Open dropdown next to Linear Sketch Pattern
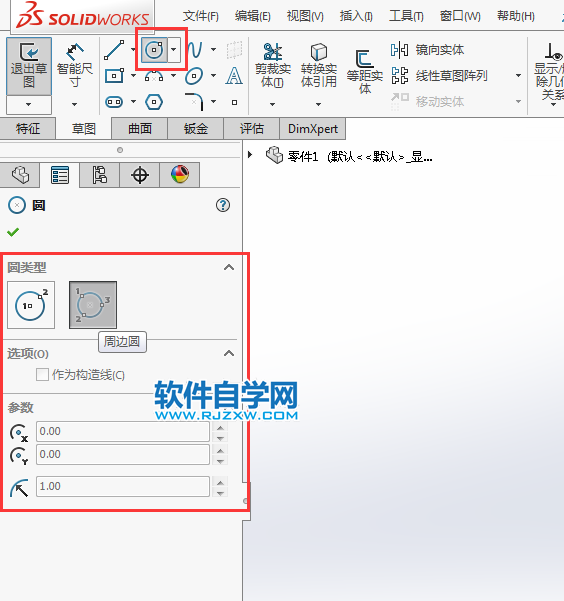564x601 pixels. point(518,76)
